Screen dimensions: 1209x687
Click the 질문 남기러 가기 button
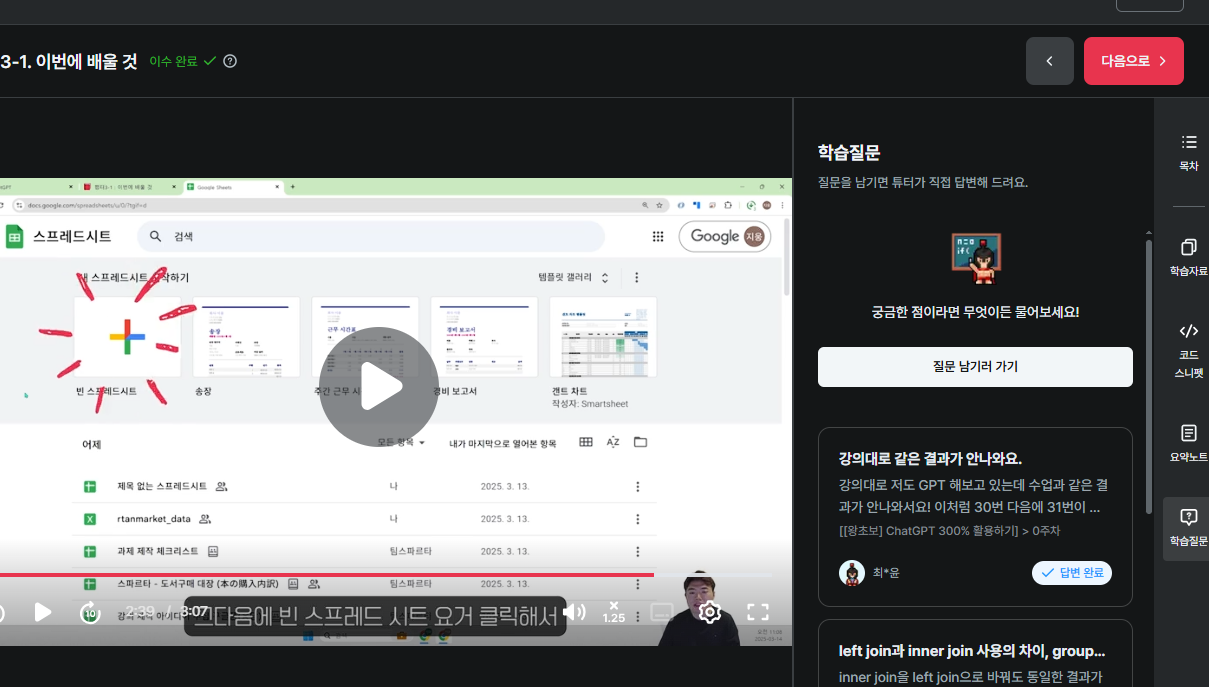click(975, 367)
